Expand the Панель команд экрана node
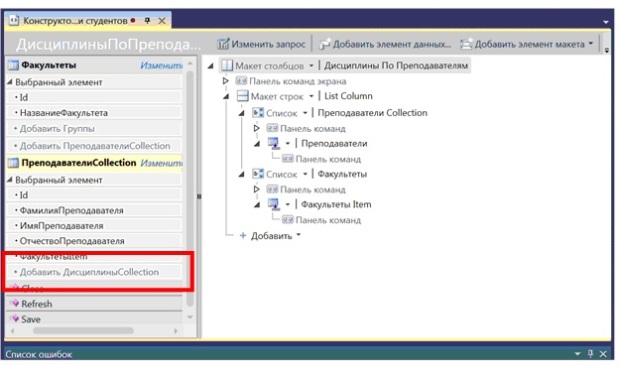 [225, 81]
